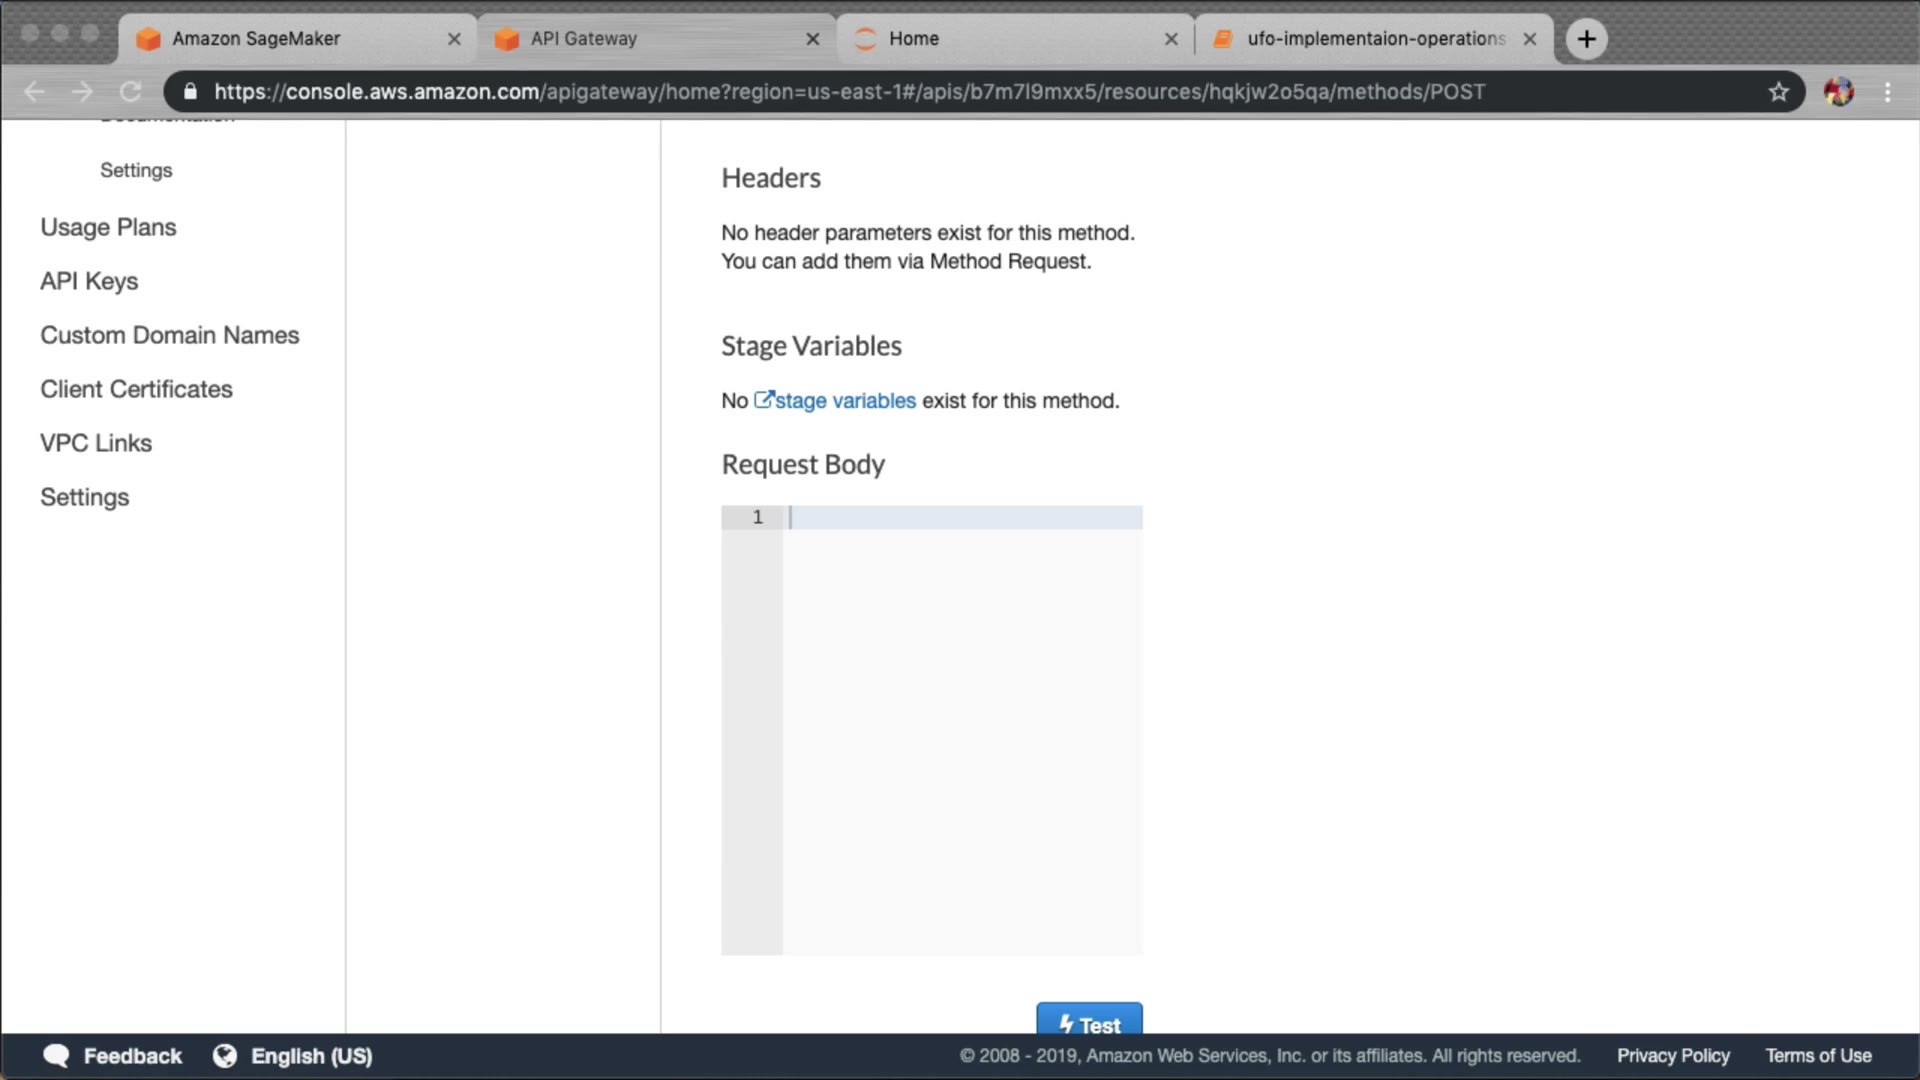Click the bookmark star icon in address bar
1920x1080 pixels.
tap(1778, 92)
